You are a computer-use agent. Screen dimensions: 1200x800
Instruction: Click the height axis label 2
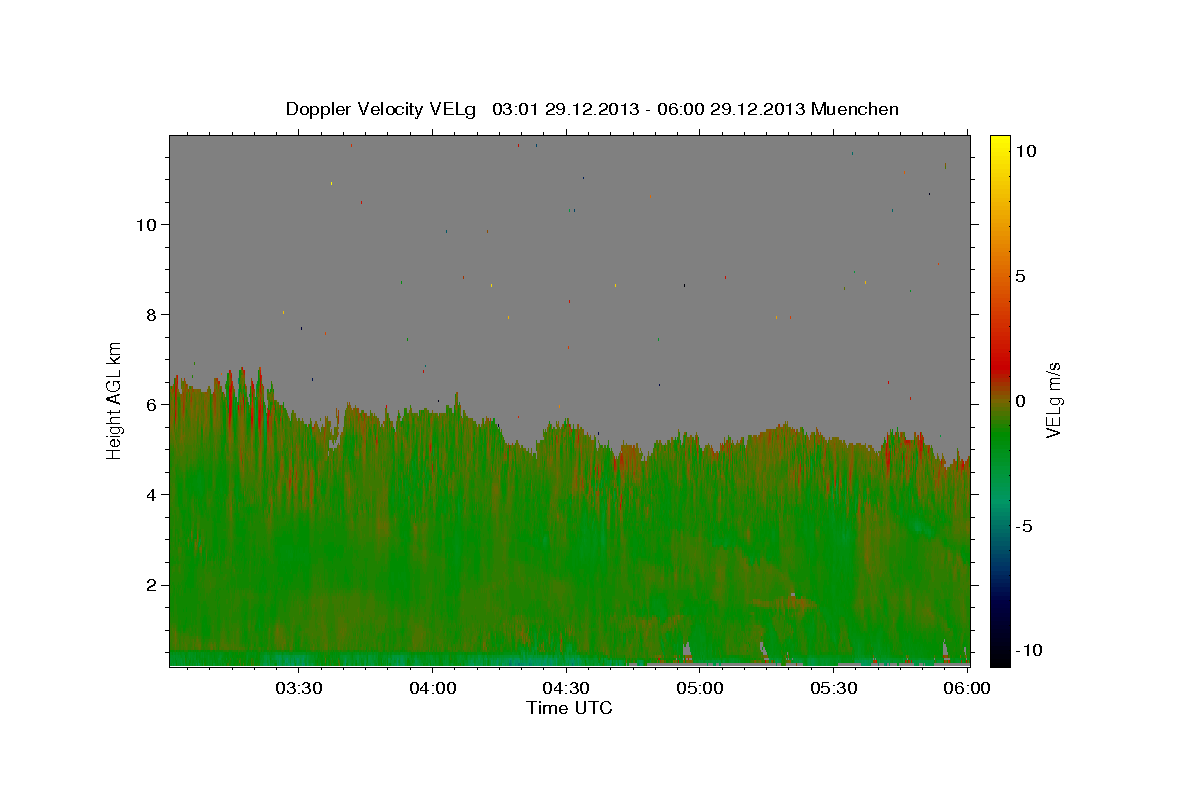click(x=150, y=584)
